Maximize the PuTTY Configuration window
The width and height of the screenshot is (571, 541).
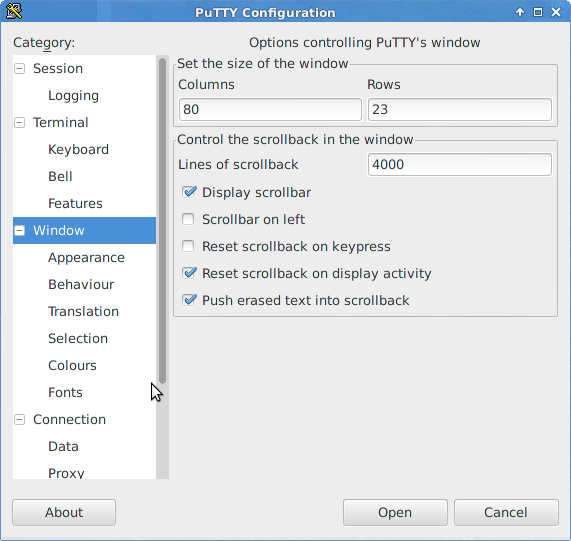pyautogui.click(x=538, y=12)
